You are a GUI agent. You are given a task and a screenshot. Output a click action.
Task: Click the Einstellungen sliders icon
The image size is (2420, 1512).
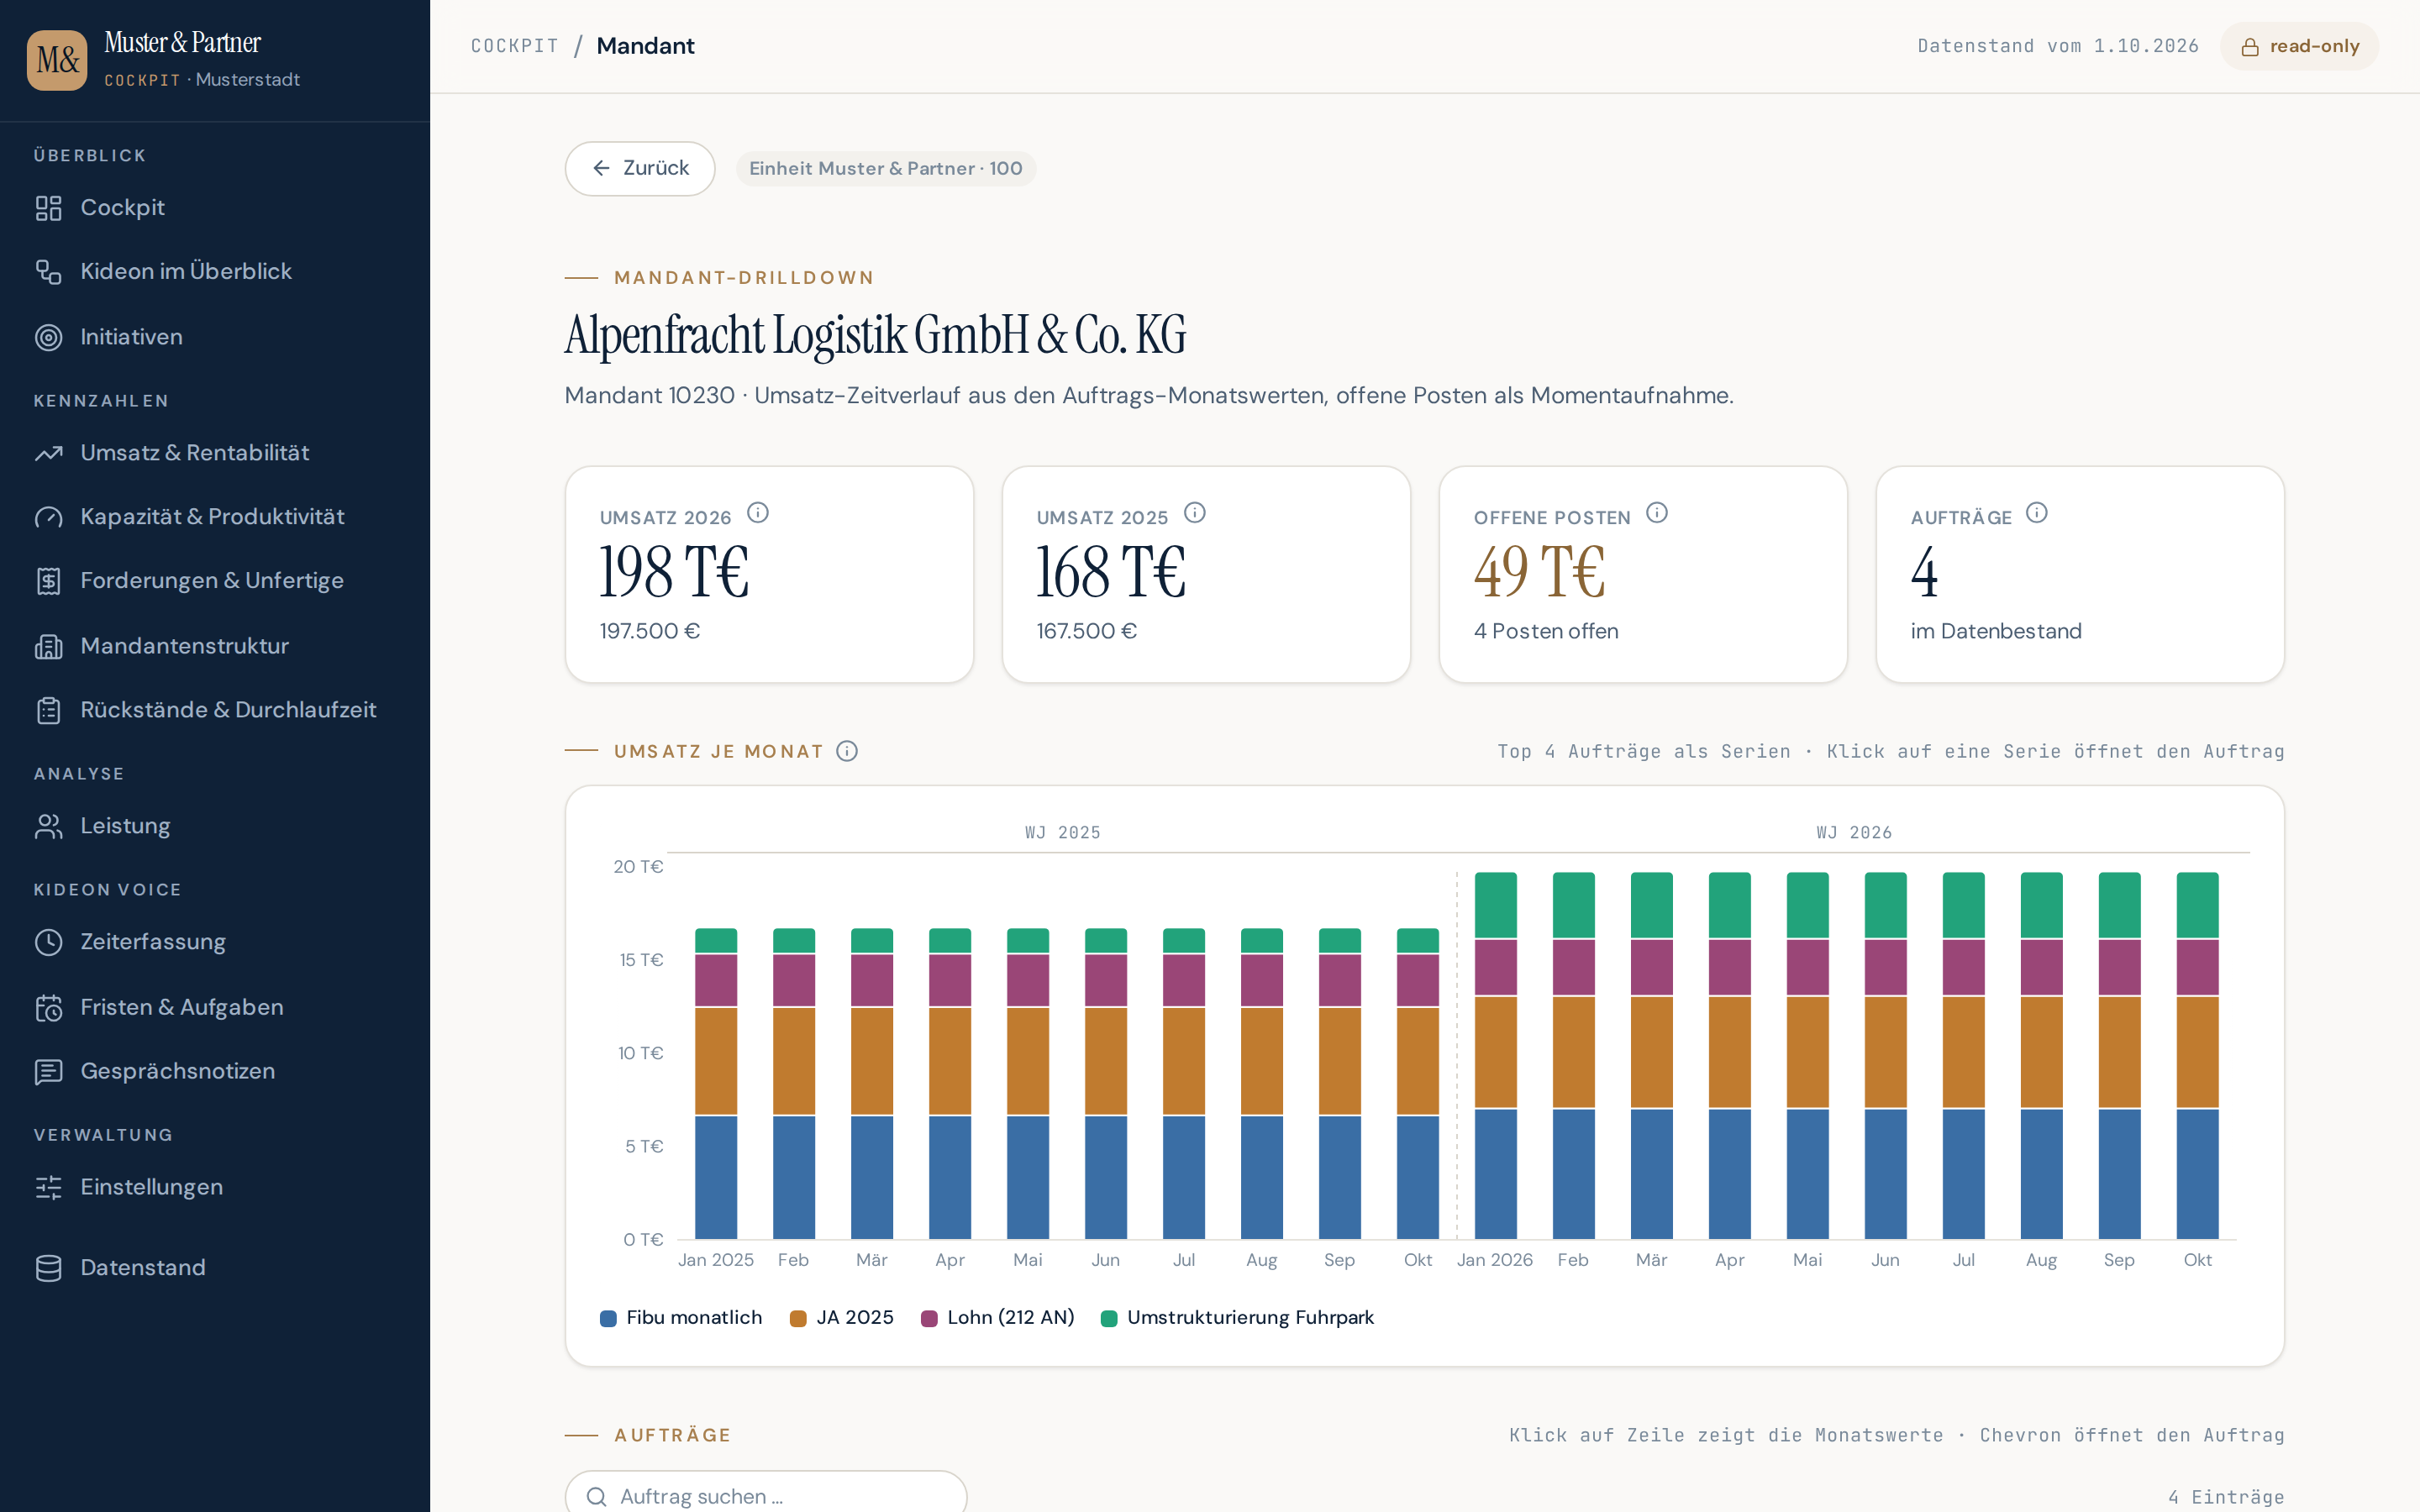48,1187
